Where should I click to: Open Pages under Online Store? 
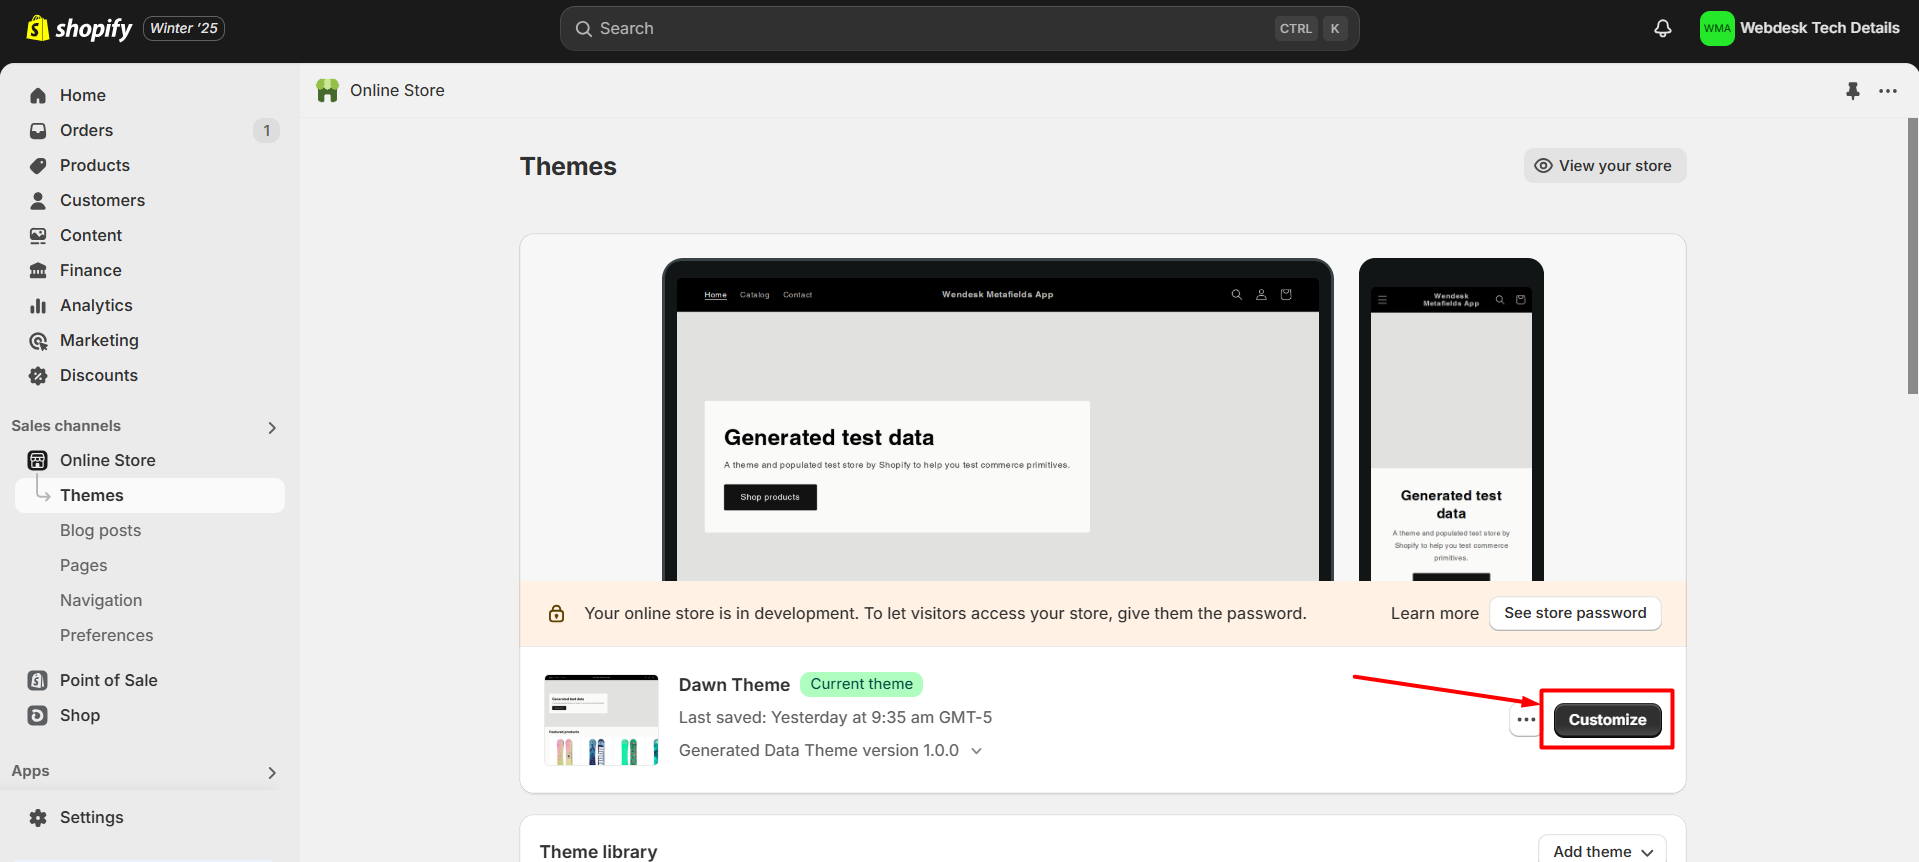click(83, 565)
